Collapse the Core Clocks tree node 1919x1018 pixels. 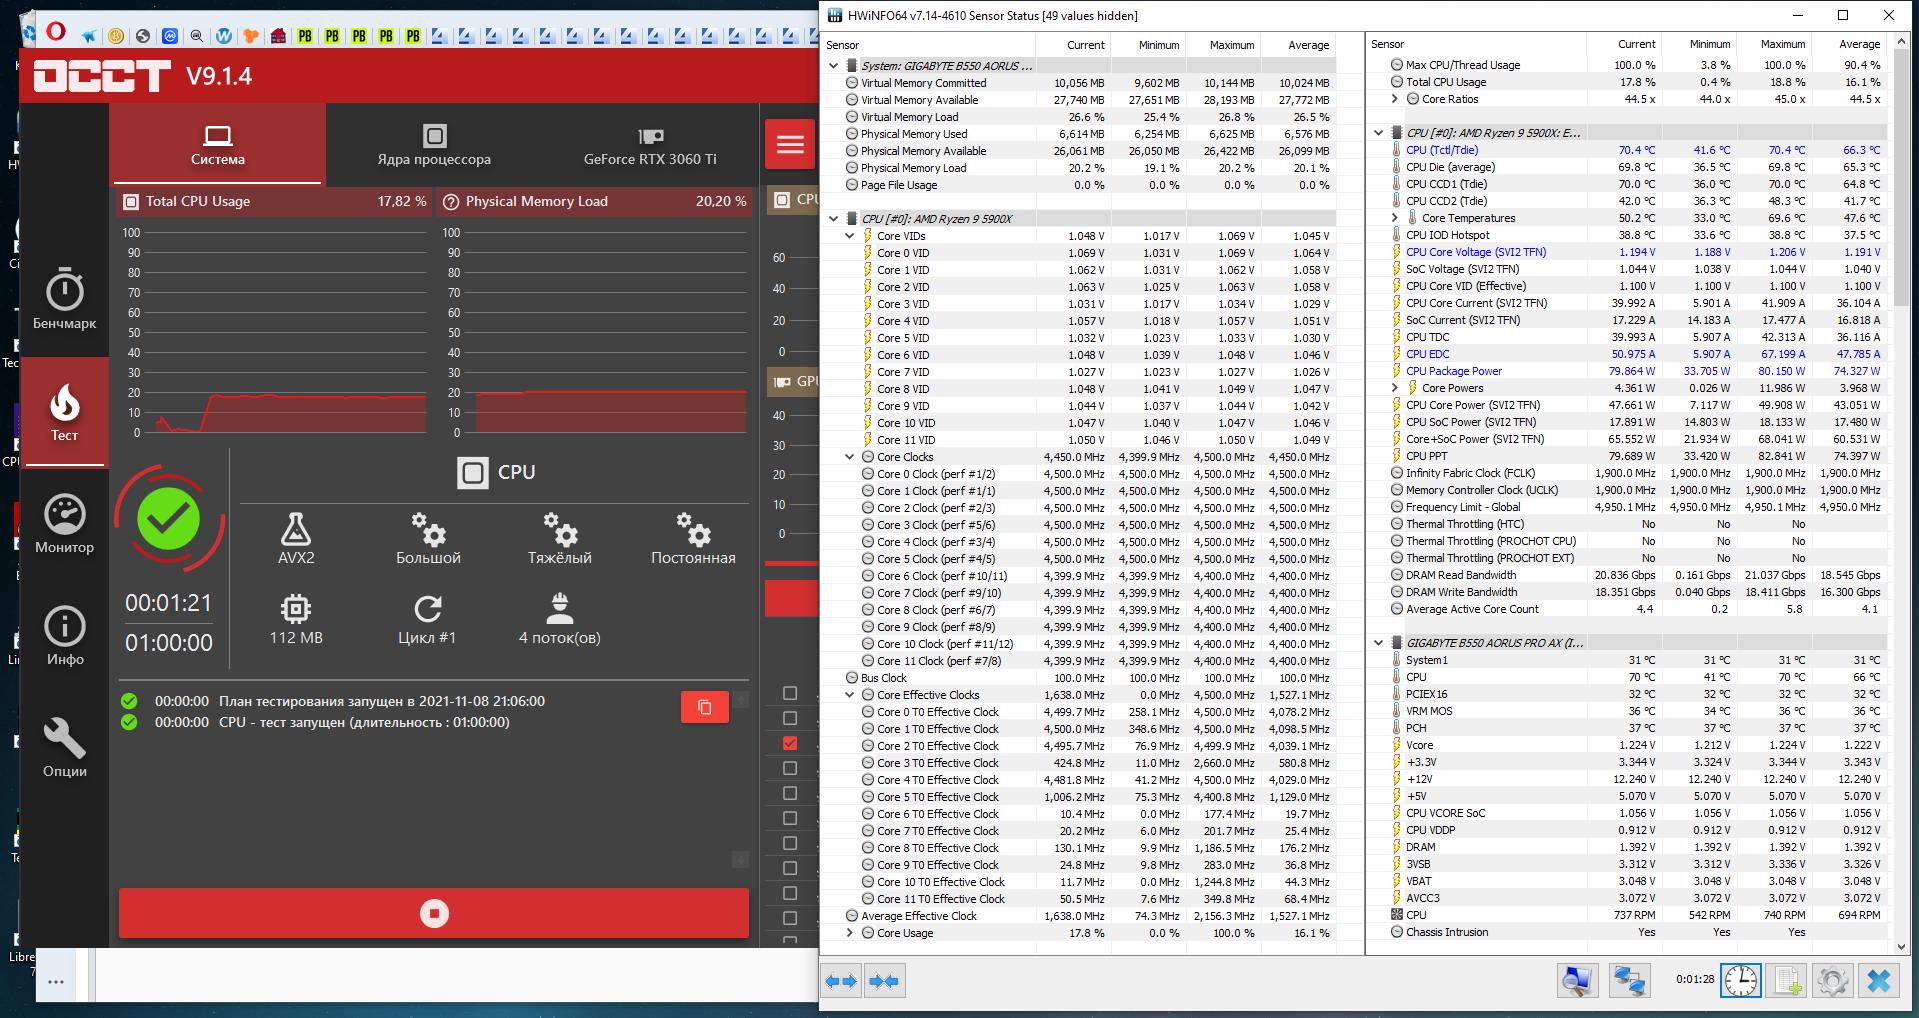[850, 457]
